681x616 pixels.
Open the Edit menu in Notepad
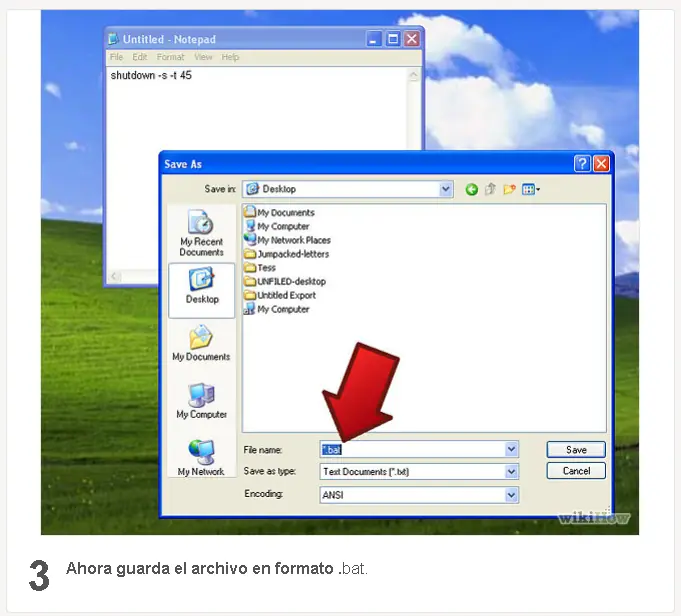pyautogui.click(x=139, y=57)
